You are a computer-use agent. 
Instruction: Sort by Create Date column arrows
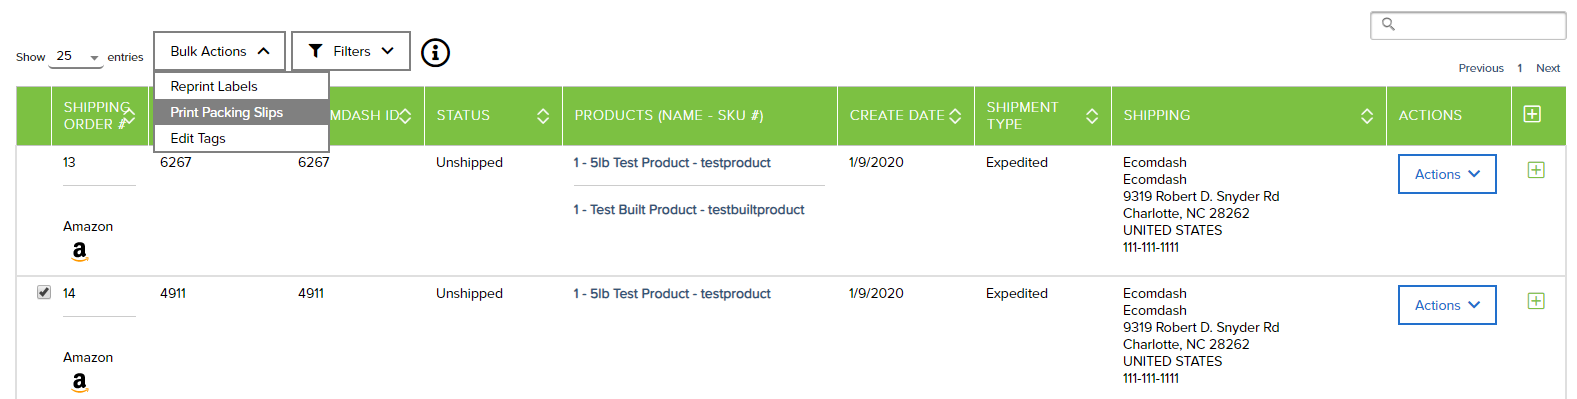coord(955,116)
